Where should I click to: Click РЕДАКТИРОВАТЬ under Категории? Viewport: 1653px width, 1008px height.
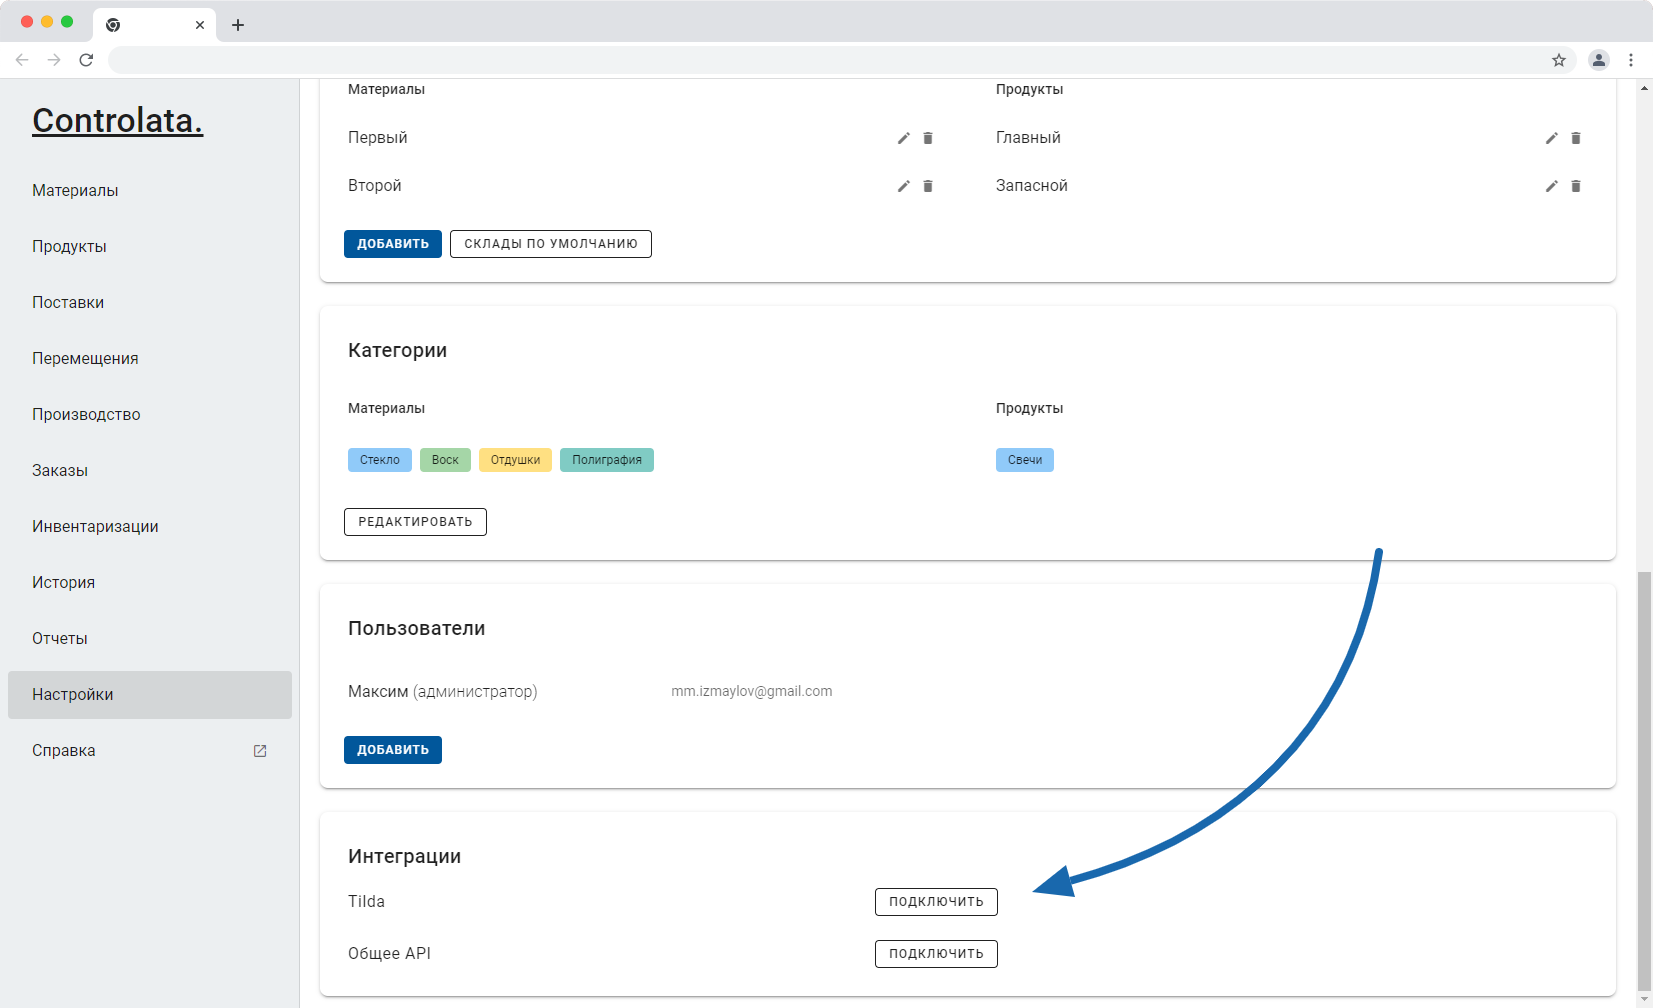pos(415,522)
